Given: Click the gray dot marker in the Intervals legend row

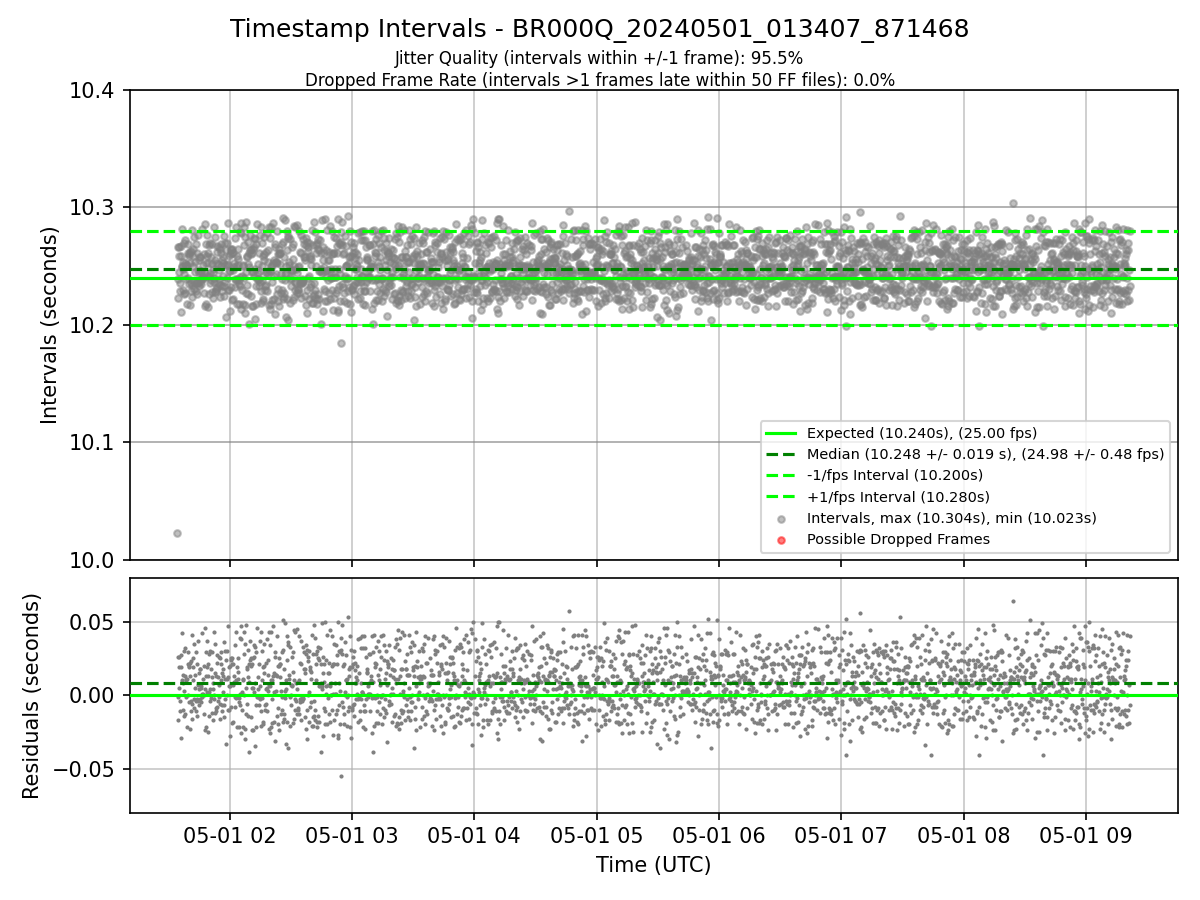Looking at the screenshot, I should coord(782,519).
